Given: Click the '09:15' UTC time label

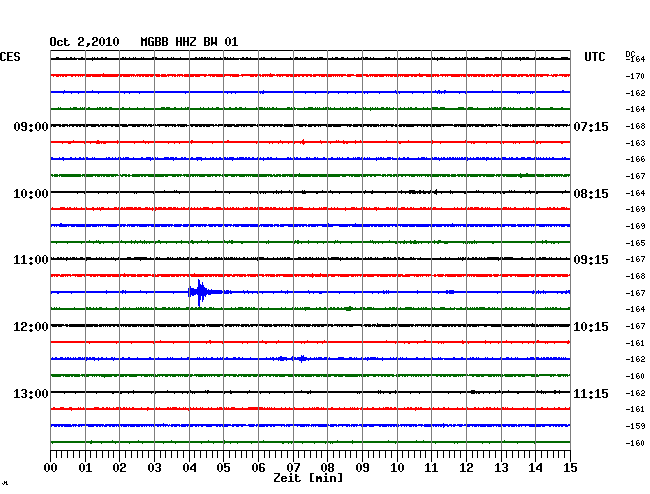Looking at the screenshot, I should point(591,260).
